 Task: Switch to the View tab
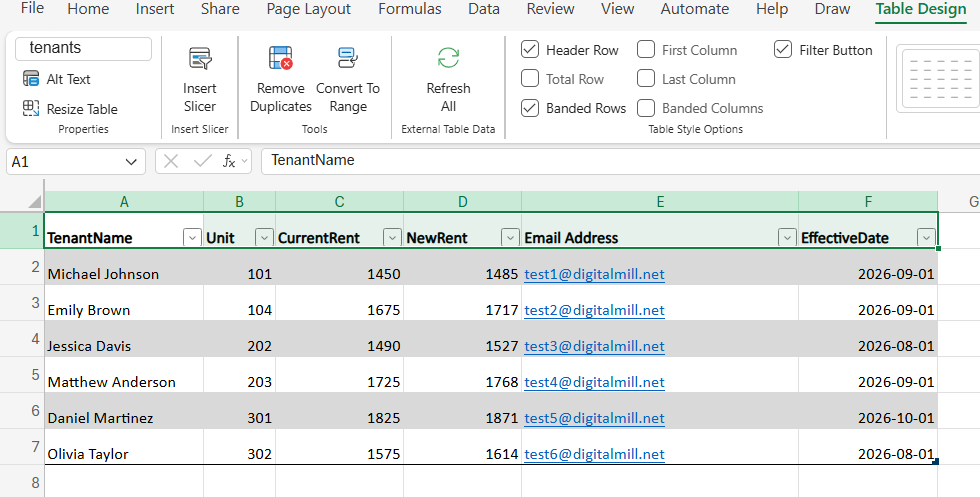[x=618, y=9]
